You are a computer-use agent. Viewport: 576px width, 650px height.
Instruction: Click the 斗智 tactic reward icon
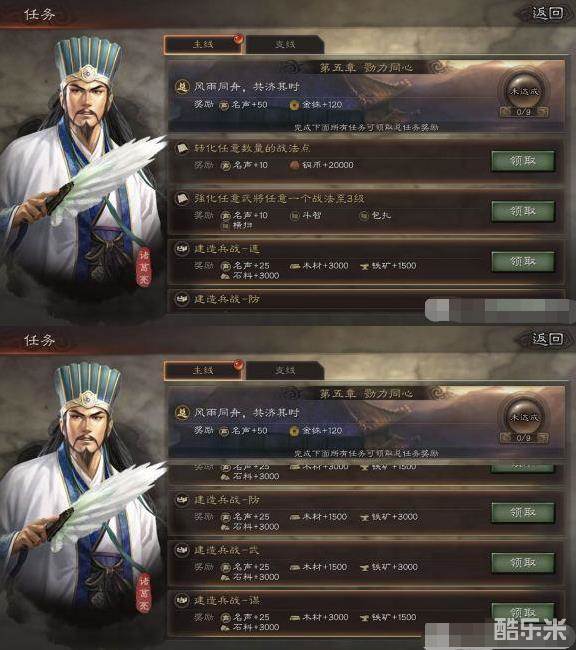click(294, 216)
